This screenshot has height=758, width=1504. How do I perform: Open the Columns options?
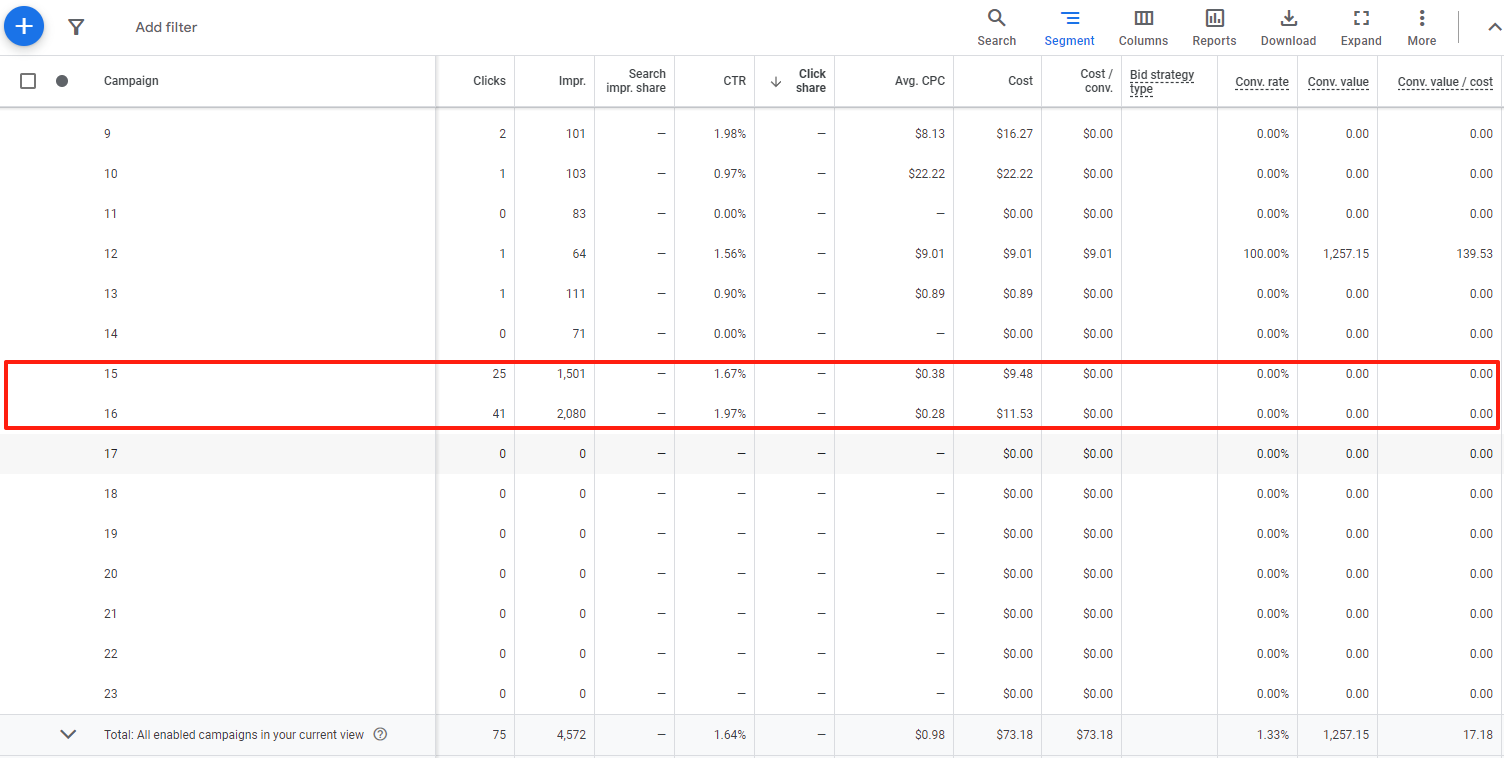point(1143,27)
